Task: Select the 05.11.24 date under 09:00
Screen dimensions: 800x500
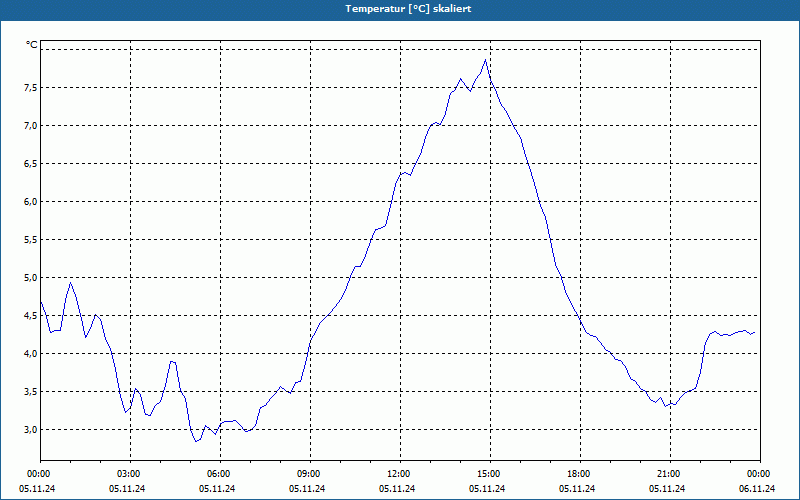Action: pyautogui.click(x=307, y=489)
